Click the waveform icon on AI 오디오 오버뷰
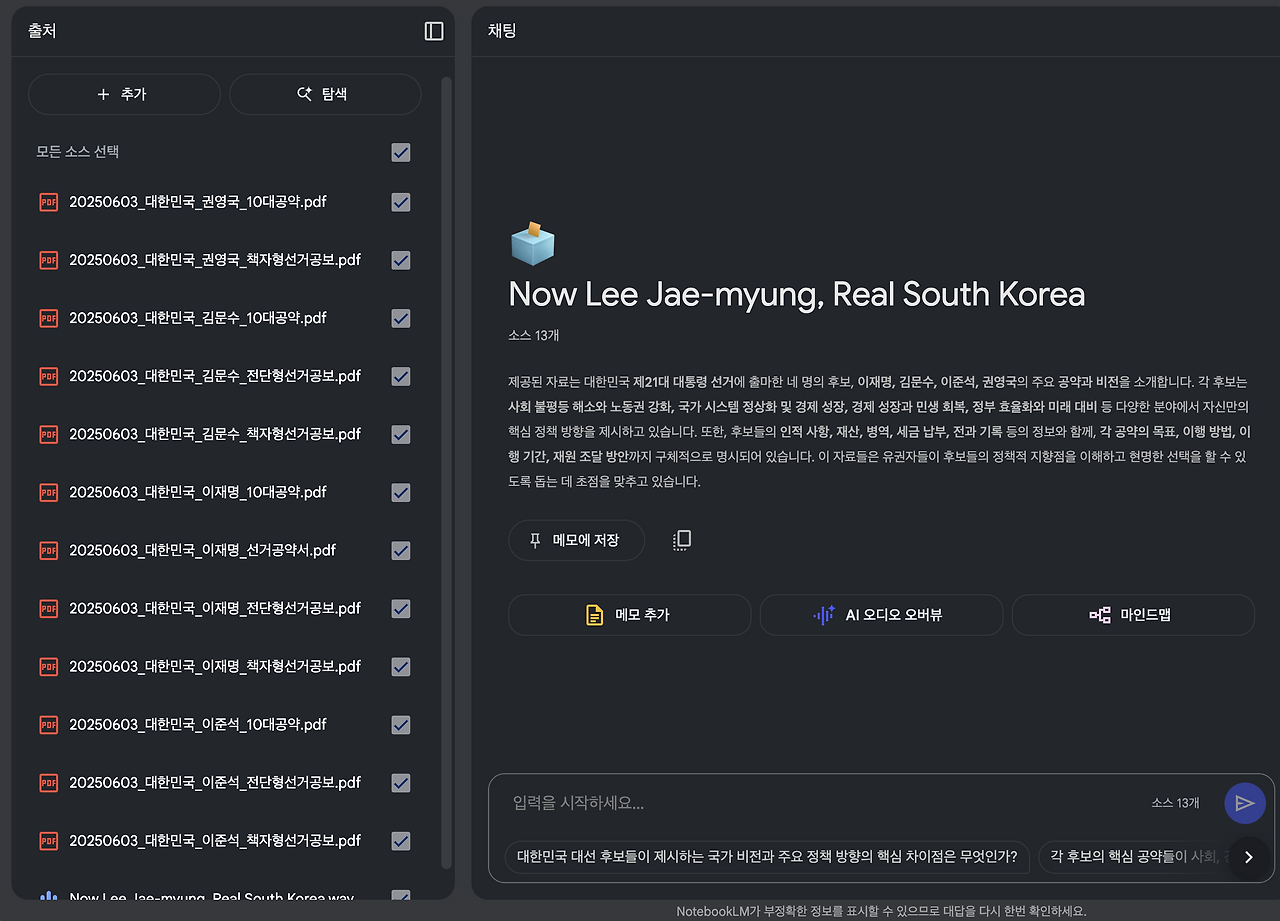 (x=822, y=614)
